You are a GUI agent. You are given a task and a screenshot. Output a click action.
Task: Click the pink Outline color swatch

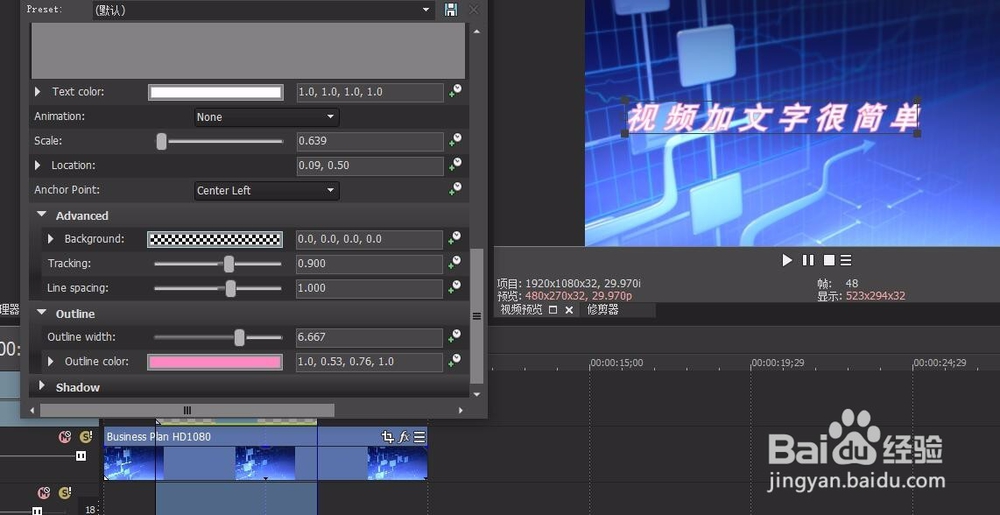(215, 361)
